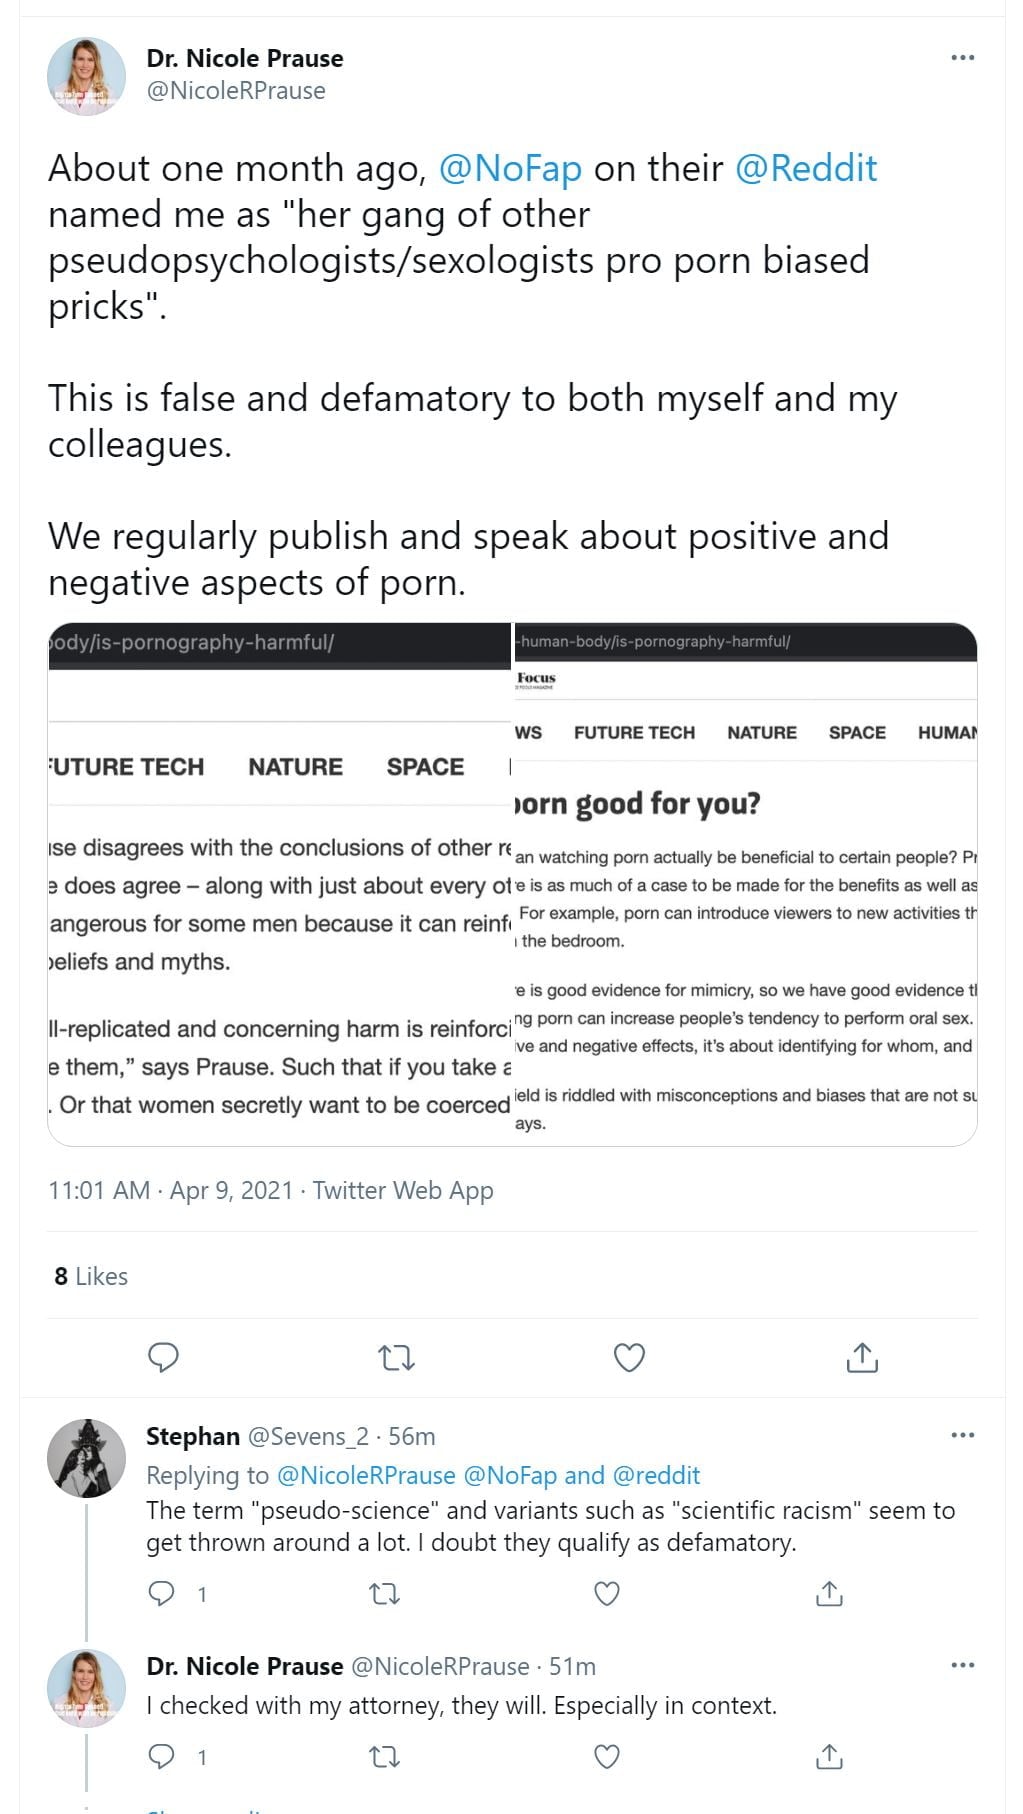The width and height of the screenshot is (1023, 1814).
Task: Retweet the main tweet by Dr. Nicole Prause
Action: point(396,1358)
